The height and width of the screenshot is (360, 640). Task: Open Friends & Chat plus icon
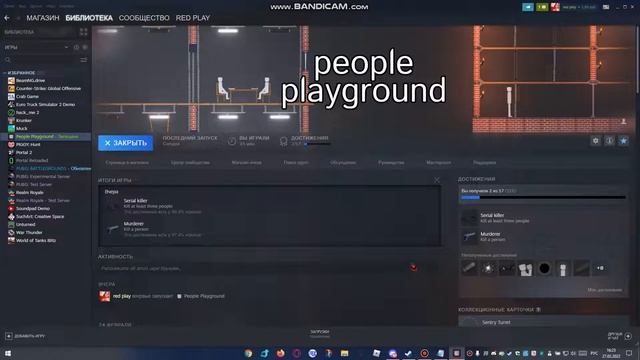tap(628, 336)
